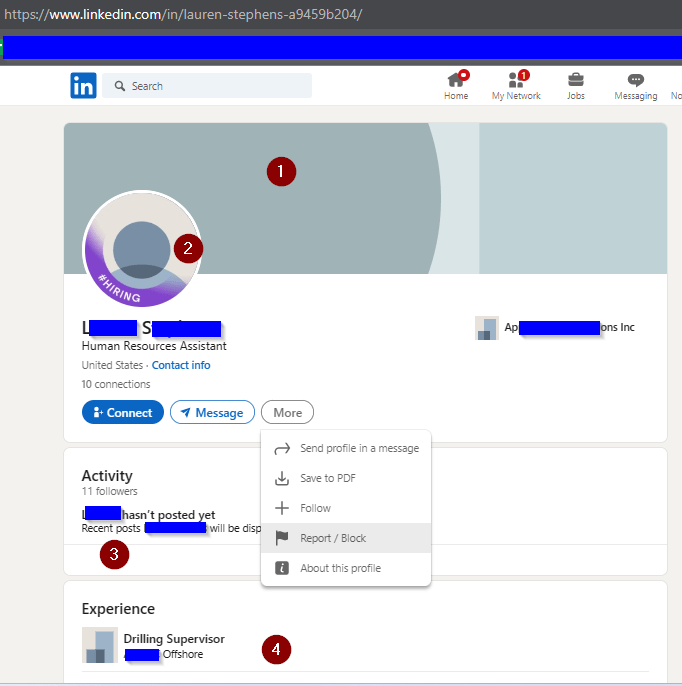The height and width of the screenshot is (686, 682).
Task: Click the company logo beside profile name
Action: (487, 328)
